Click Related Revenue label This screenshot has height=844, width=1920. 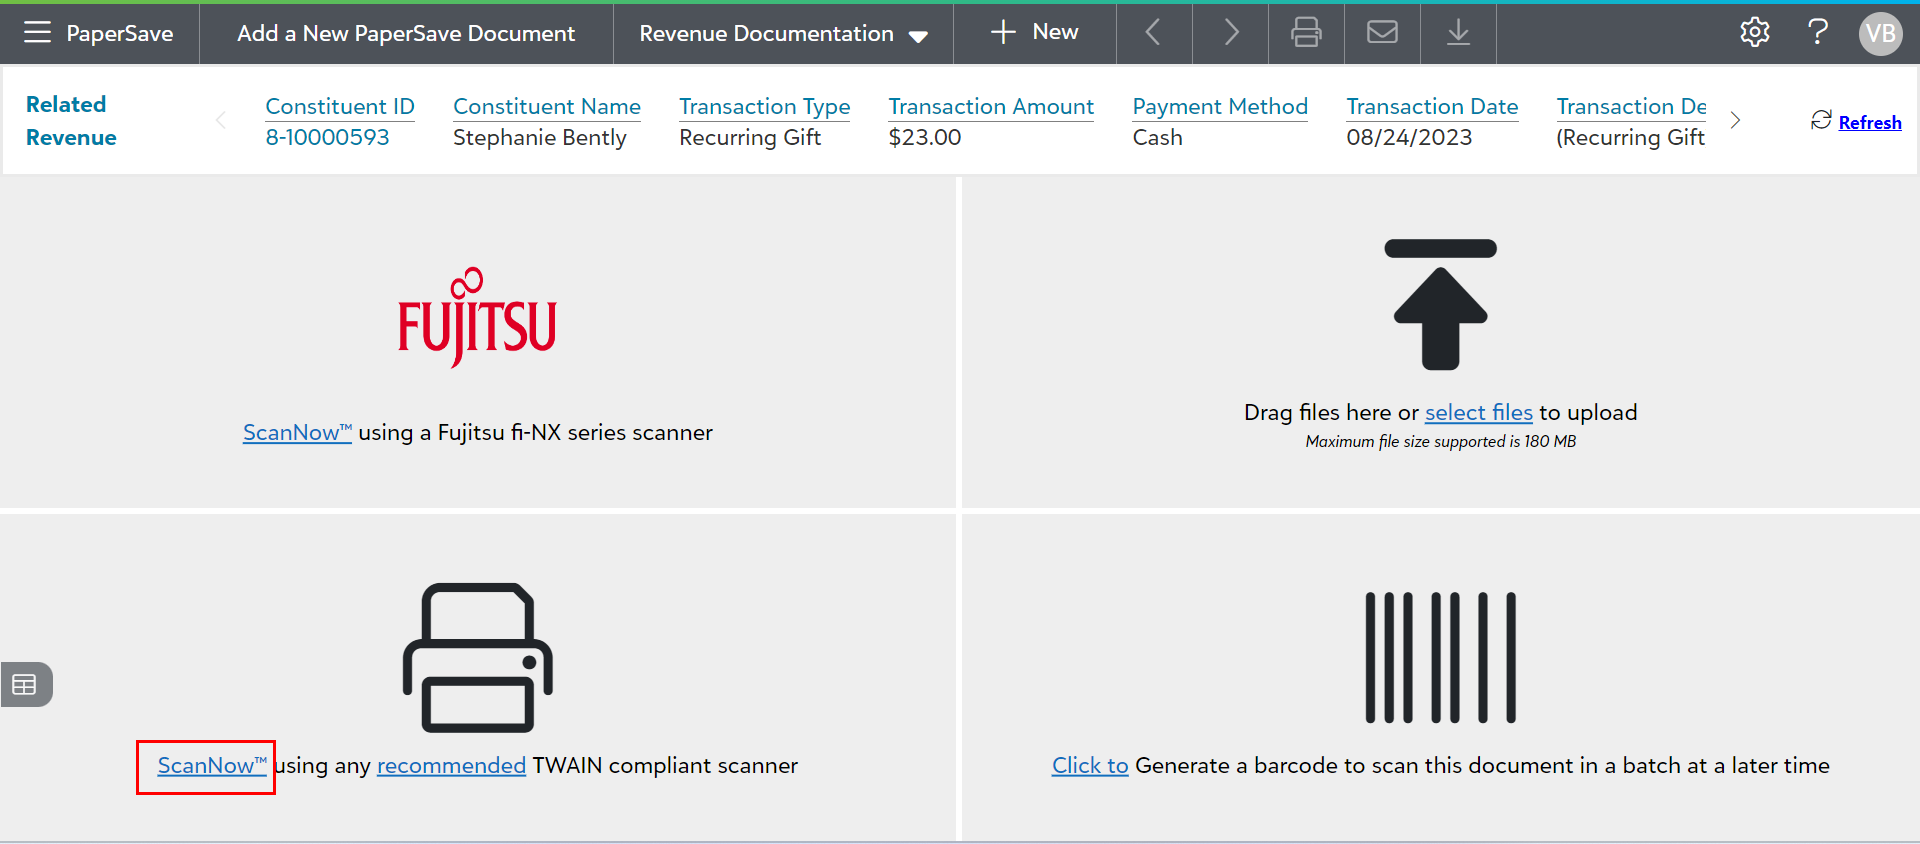(71, 121)
